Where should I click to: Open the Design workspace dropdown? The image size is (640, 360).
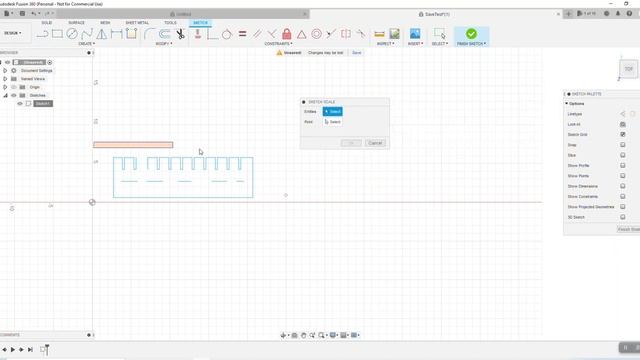click(x=13, y=33)
